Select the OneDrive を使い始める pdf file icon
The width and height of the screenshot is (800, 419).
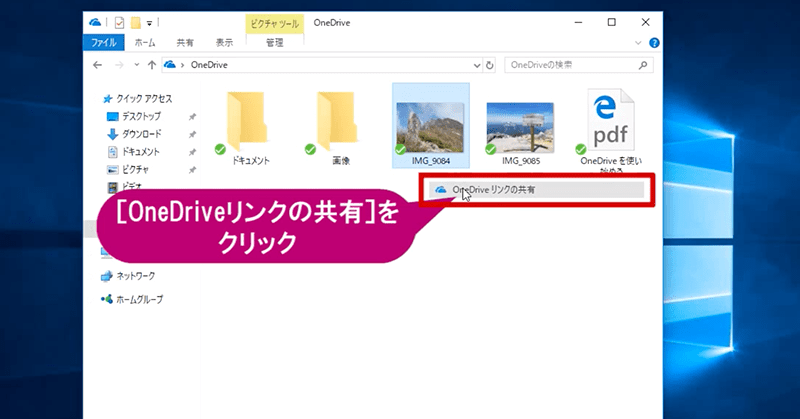click(611, 120)
